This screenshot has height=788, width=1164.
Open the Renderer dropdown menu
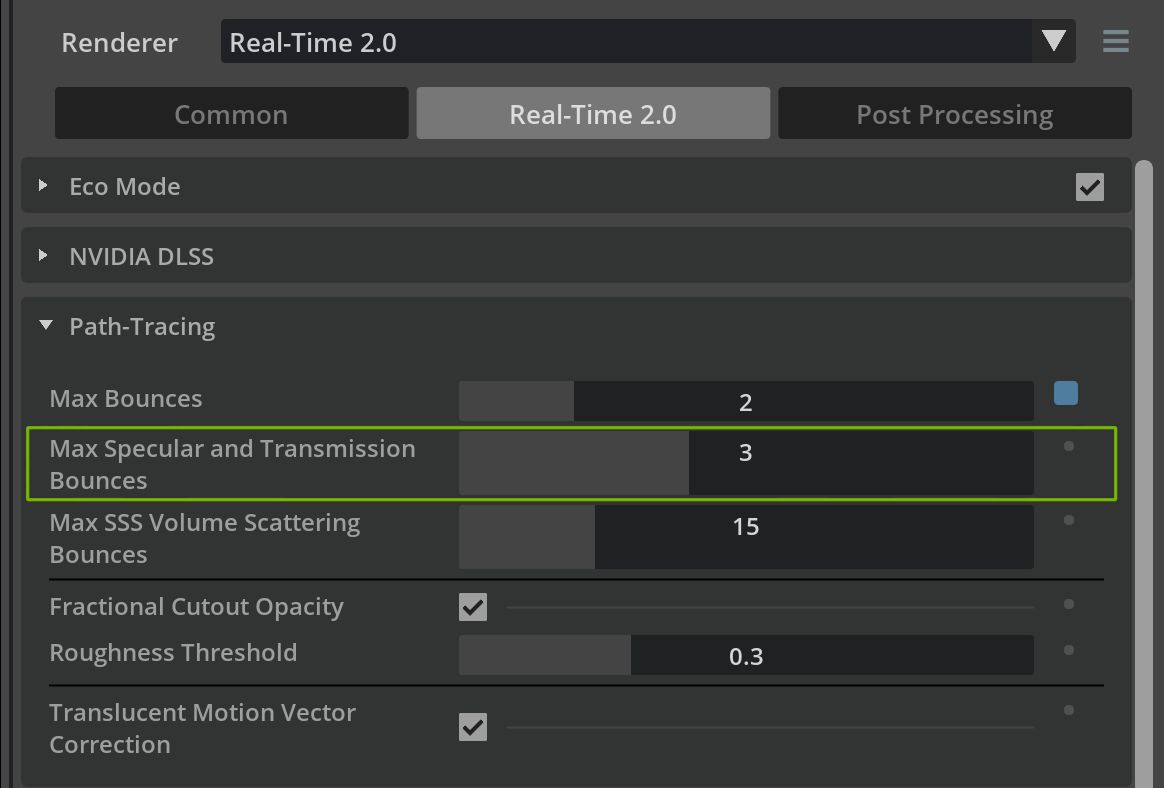647,42
